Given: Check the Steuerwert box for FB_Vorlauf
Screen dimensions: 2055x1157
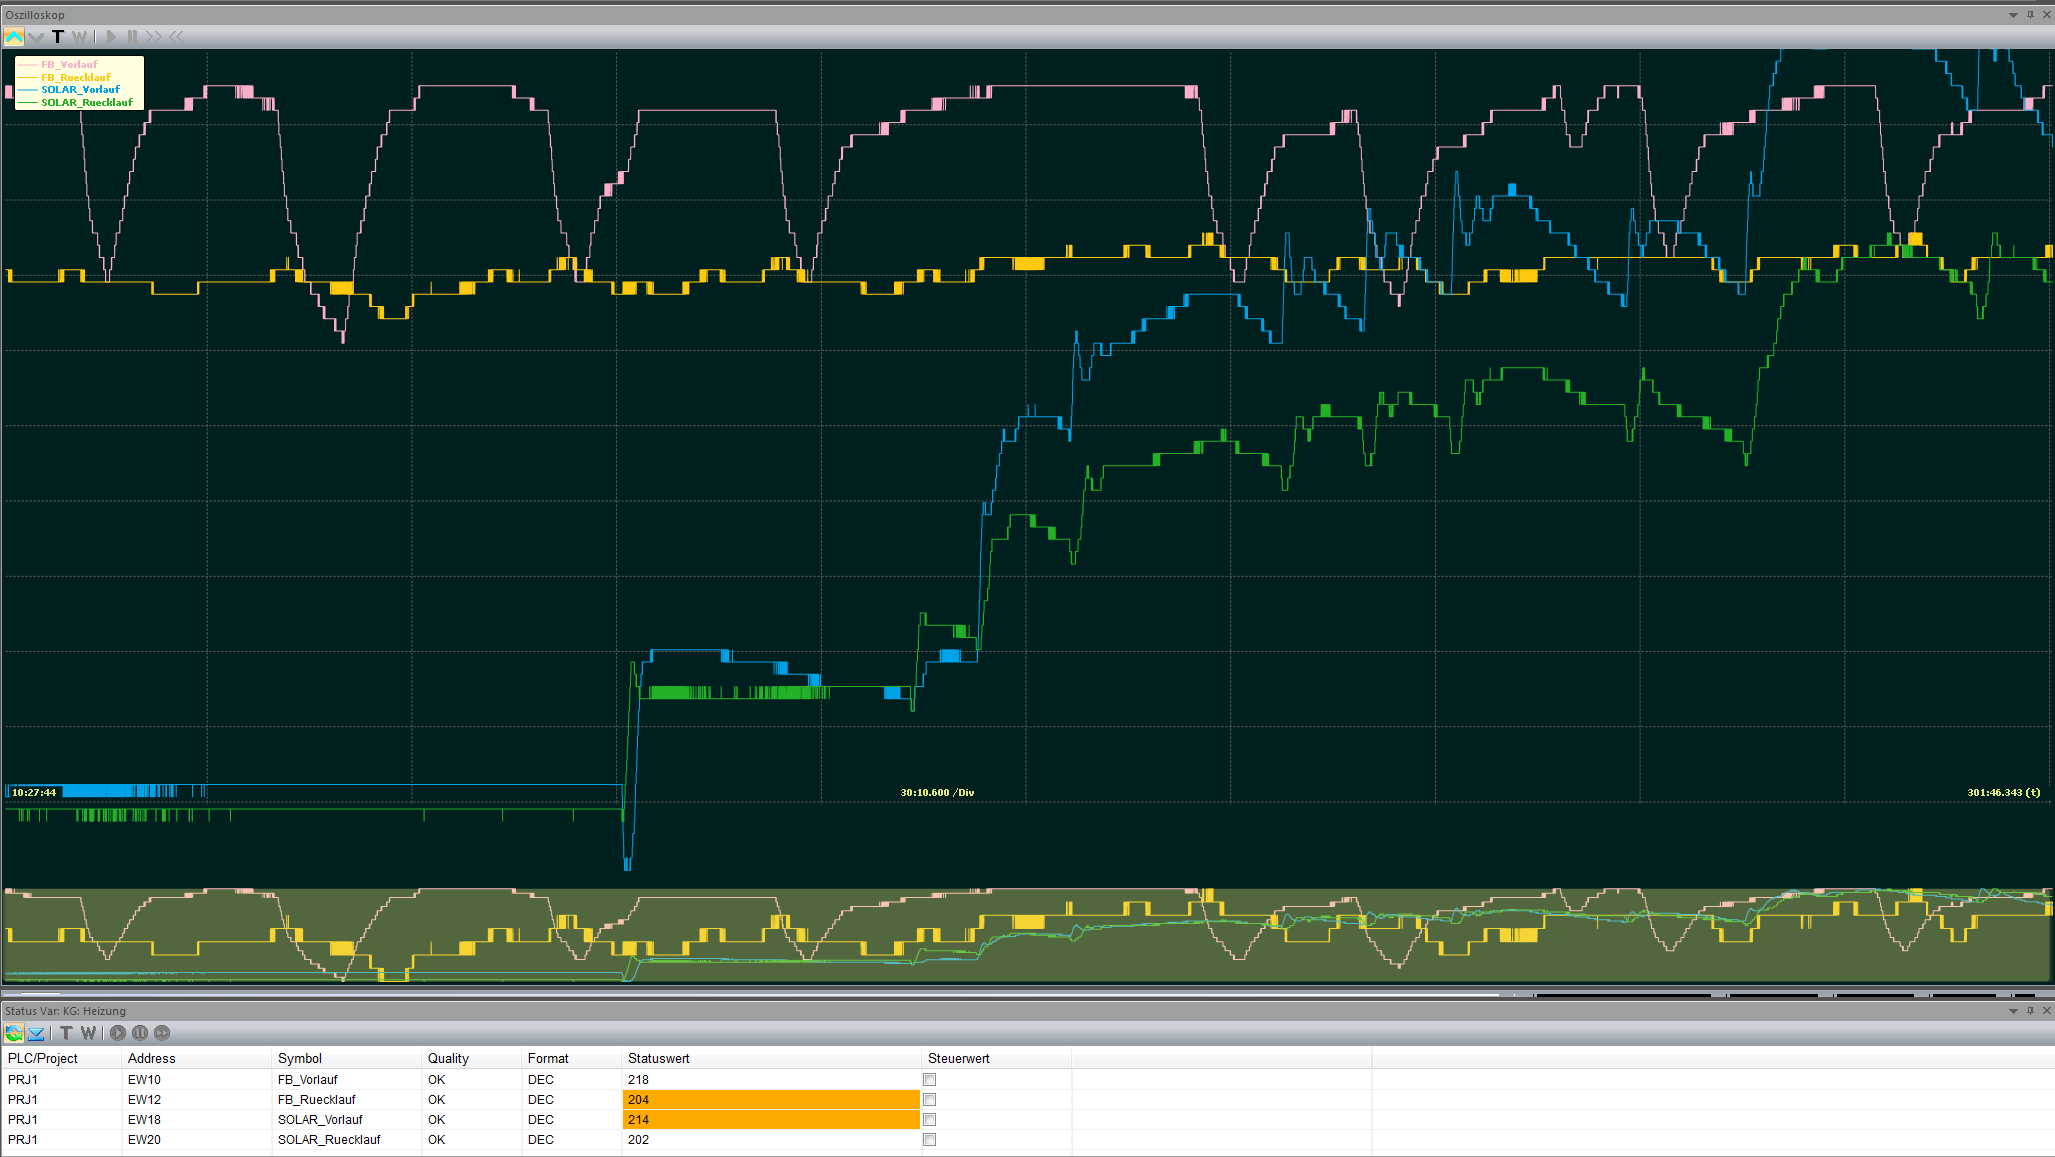Looking at the screenshot, I should [929, 1080].
